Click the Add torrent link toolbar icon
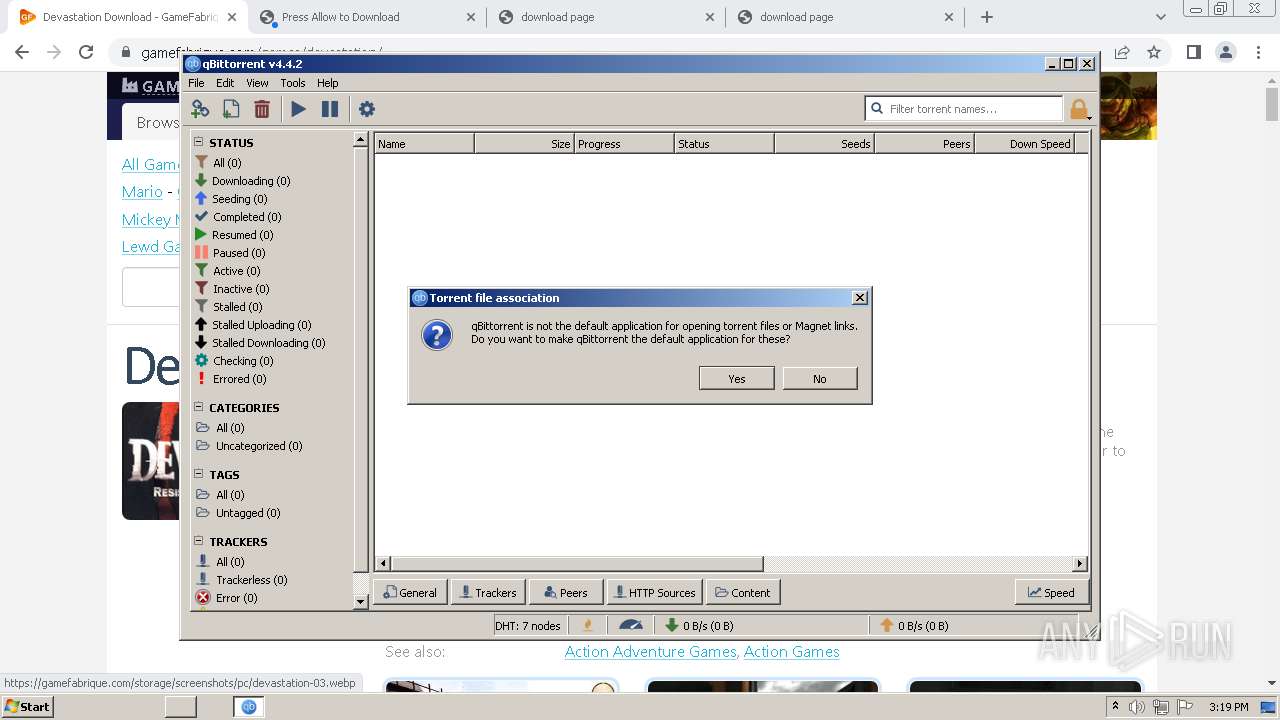The width and height of the screenshot is (1280, 720). pos(200,109)
